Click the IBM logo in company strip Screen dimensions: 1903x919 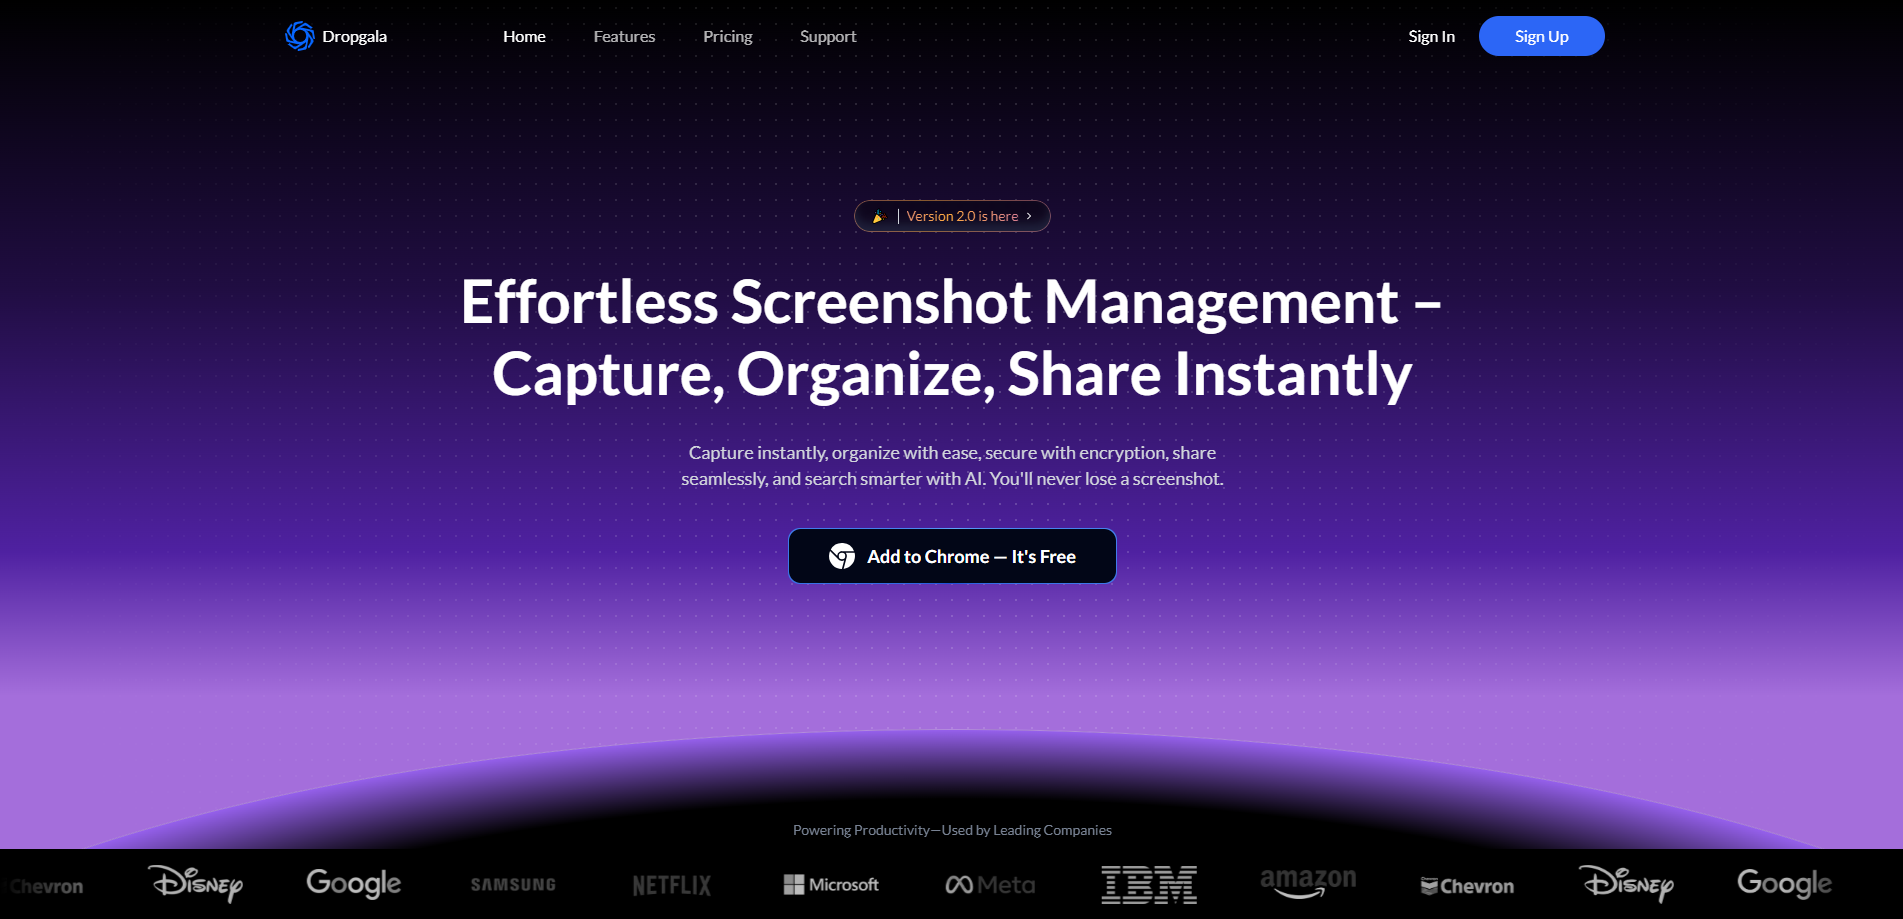[x=1149, y=885]
